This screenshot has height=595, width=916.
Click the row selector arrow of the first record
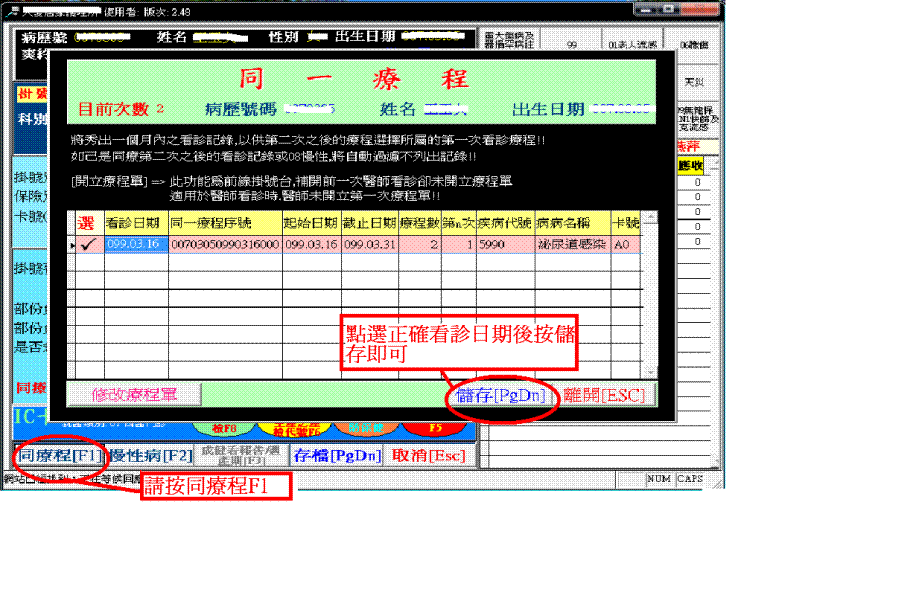[x=71, y=244]
